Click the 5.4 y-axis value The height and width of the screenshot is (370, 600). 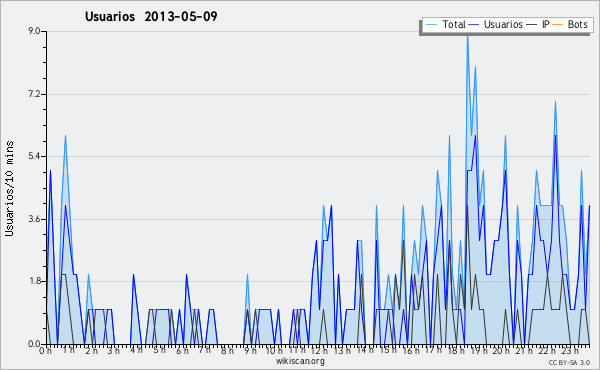(x=34, y=156)
